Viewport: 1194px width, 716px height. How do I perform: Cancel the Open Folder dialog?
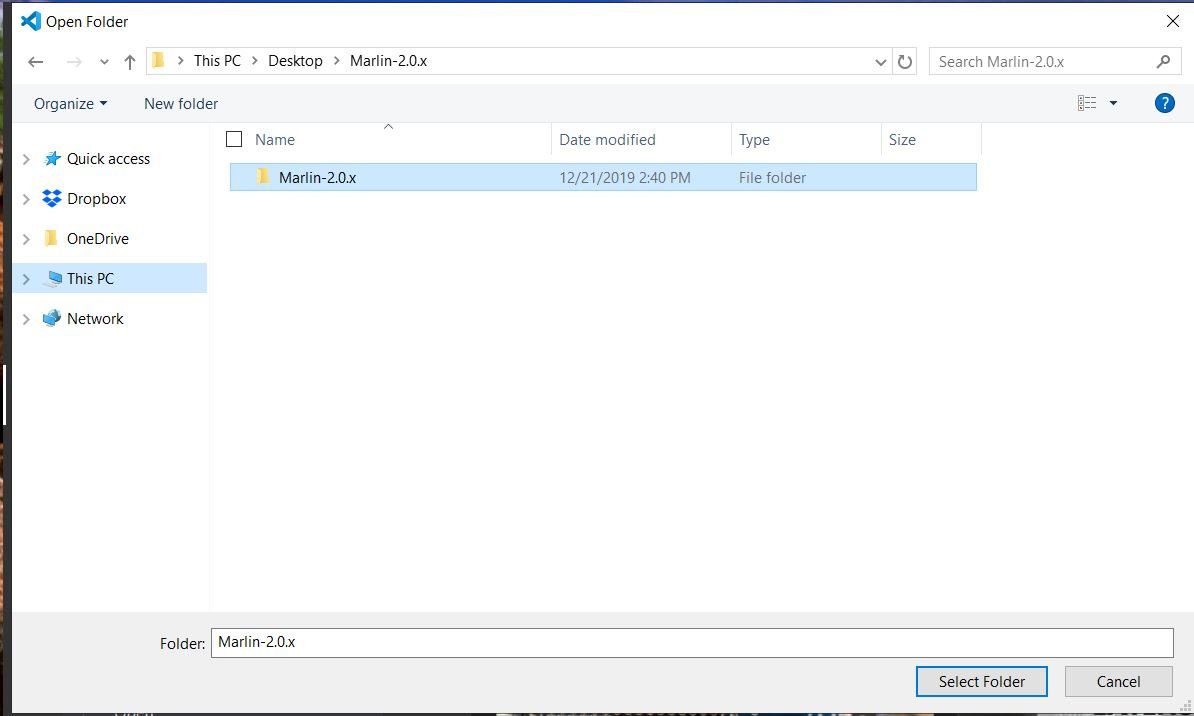coord(1118,682)
